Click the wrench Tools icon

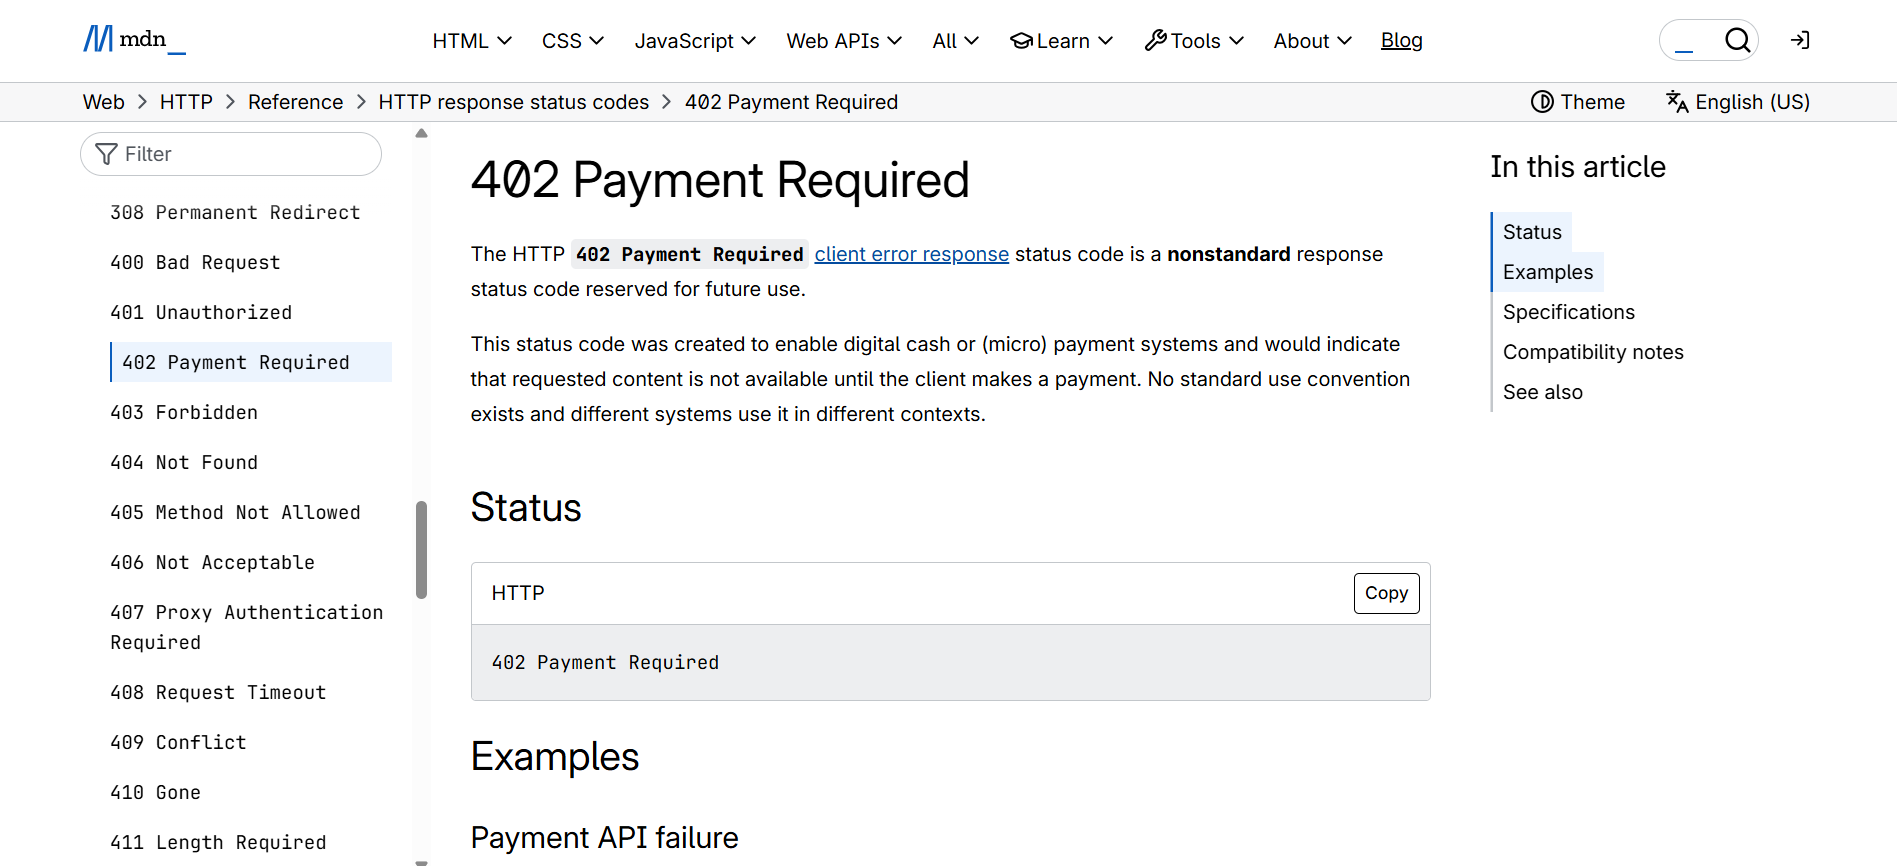tap(1155, 41)
